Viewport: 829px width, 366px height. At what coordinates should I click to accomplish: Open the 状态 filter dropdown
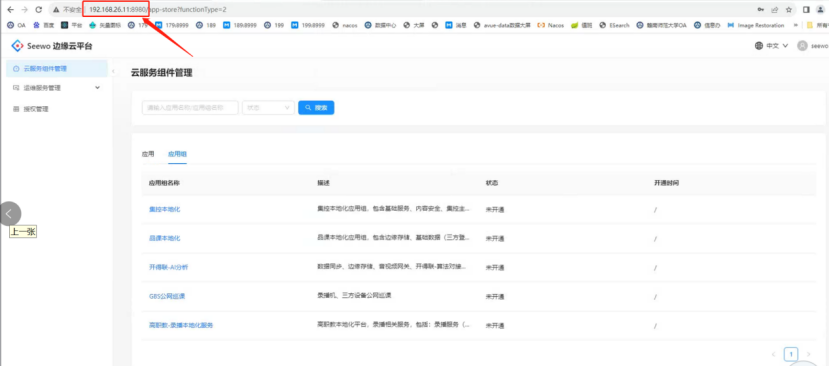tap(268, 107)
